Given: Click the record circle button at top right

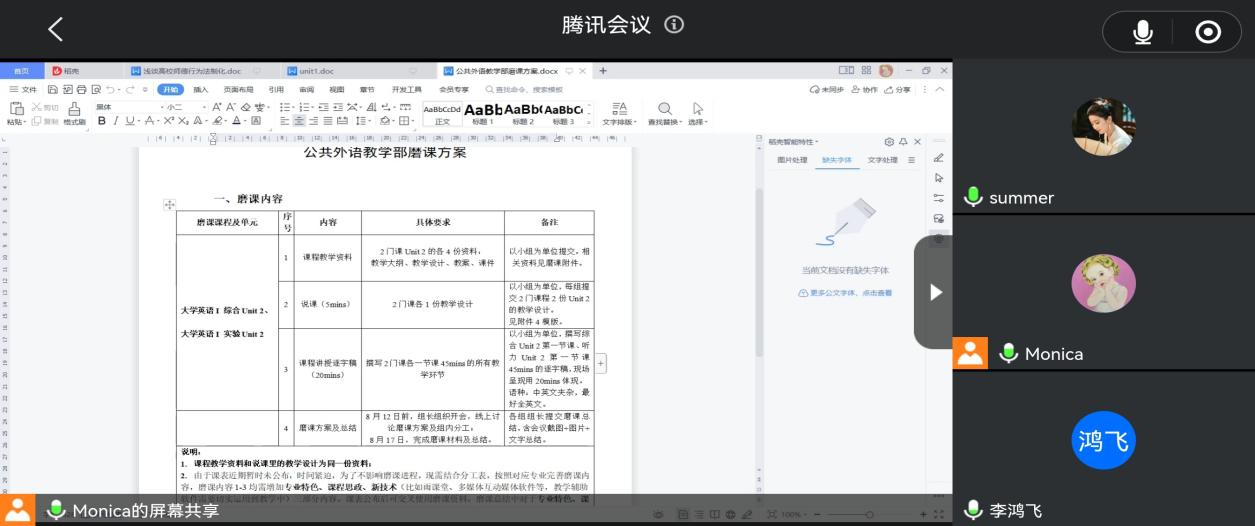Looking at the screenshot, I should [x=1208, y=32].
